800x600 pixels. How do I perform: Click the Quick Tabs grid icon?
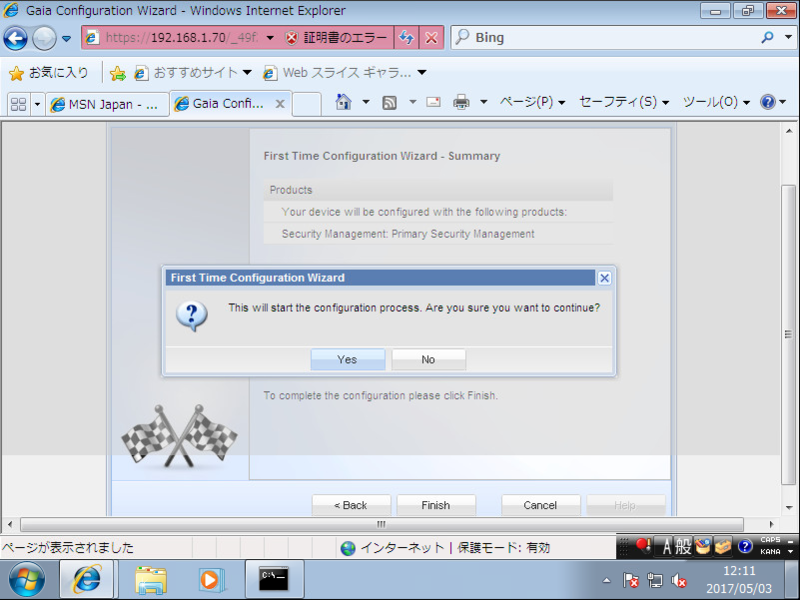[x=18, y=104]
